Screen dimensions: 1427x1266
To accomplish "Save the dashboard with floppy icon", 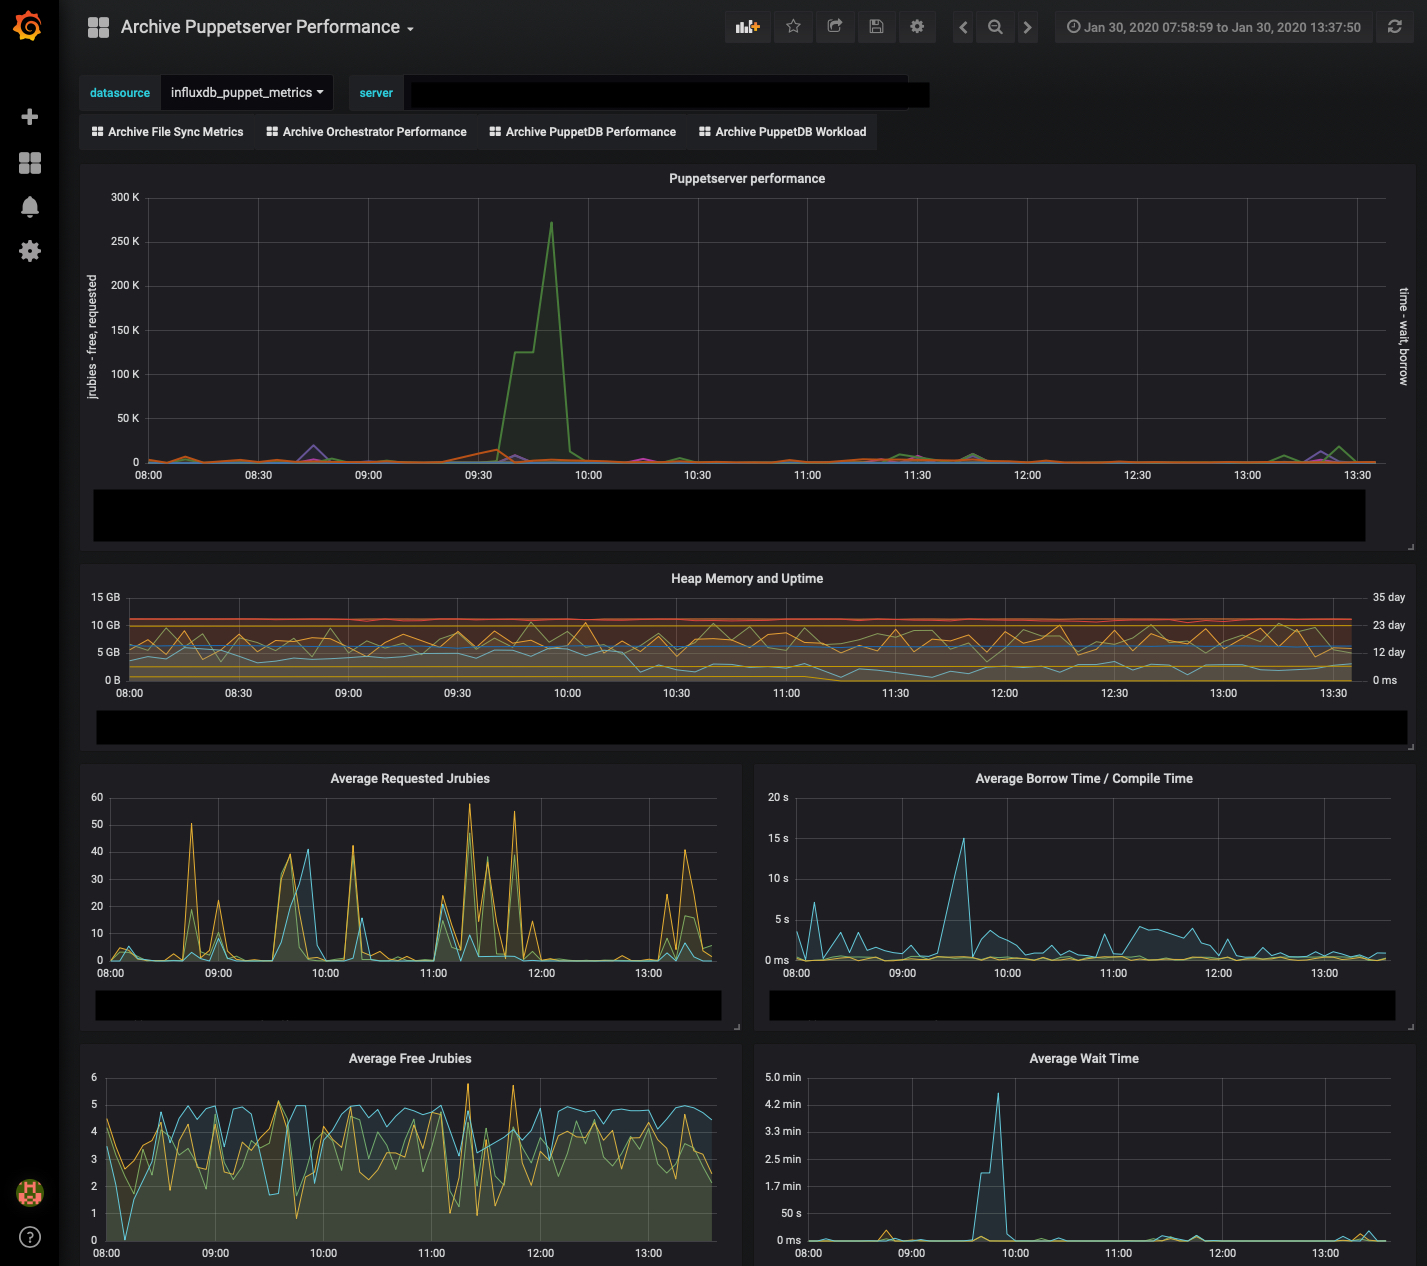I will (876, 27).
